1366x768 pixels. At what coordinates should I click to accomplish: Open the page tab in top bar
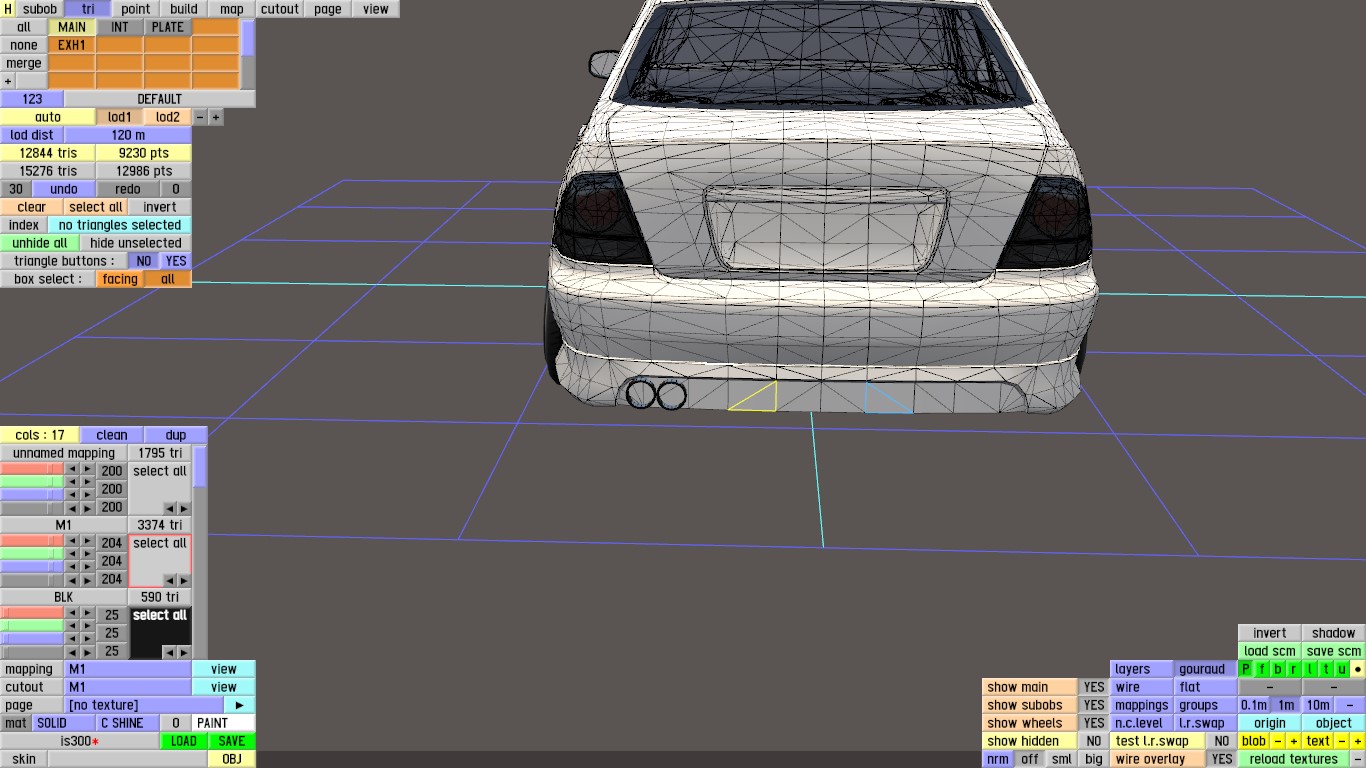(328, 9)
